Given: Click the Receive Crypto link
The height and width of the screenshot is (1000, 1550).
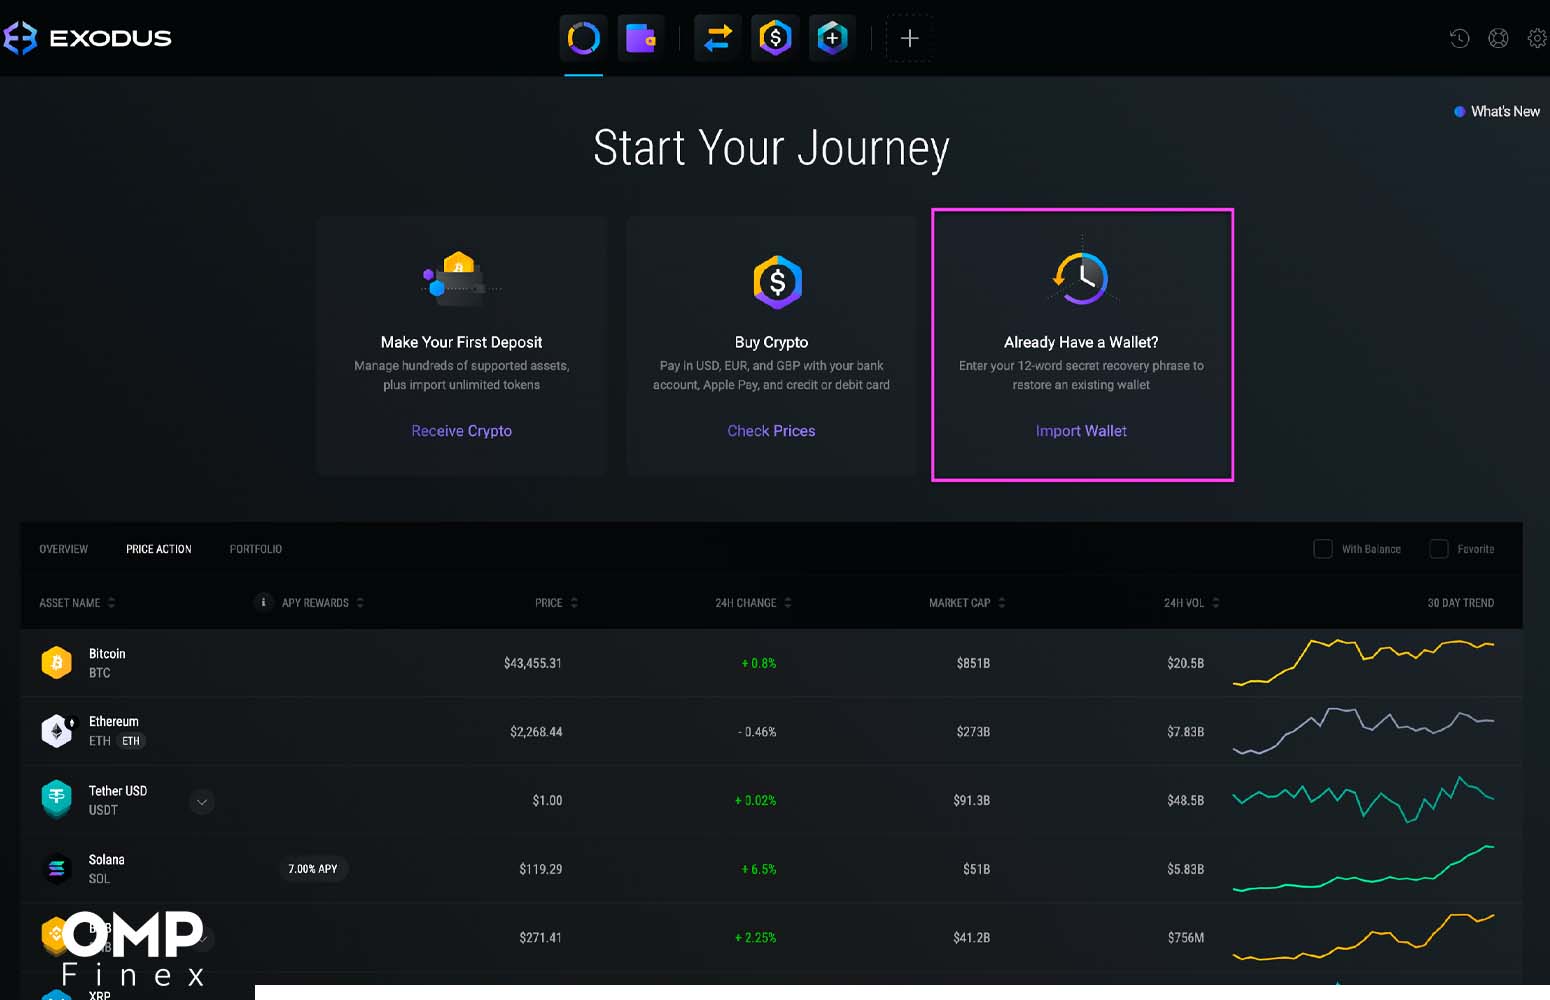Looking at the screenshot, I should (x=462, y=431).
